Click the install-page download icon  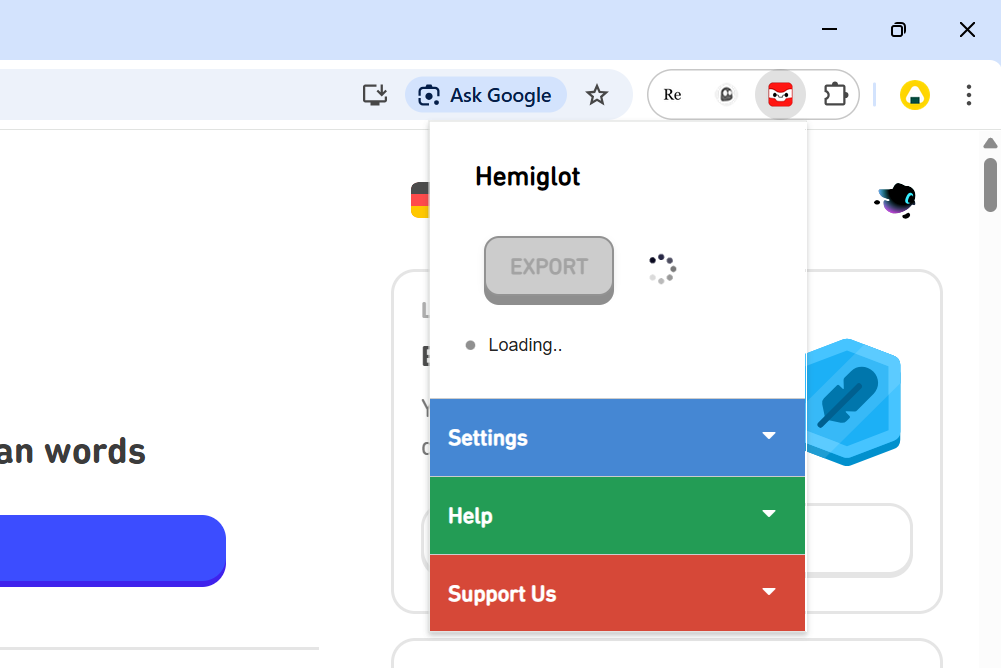(374, 94)
